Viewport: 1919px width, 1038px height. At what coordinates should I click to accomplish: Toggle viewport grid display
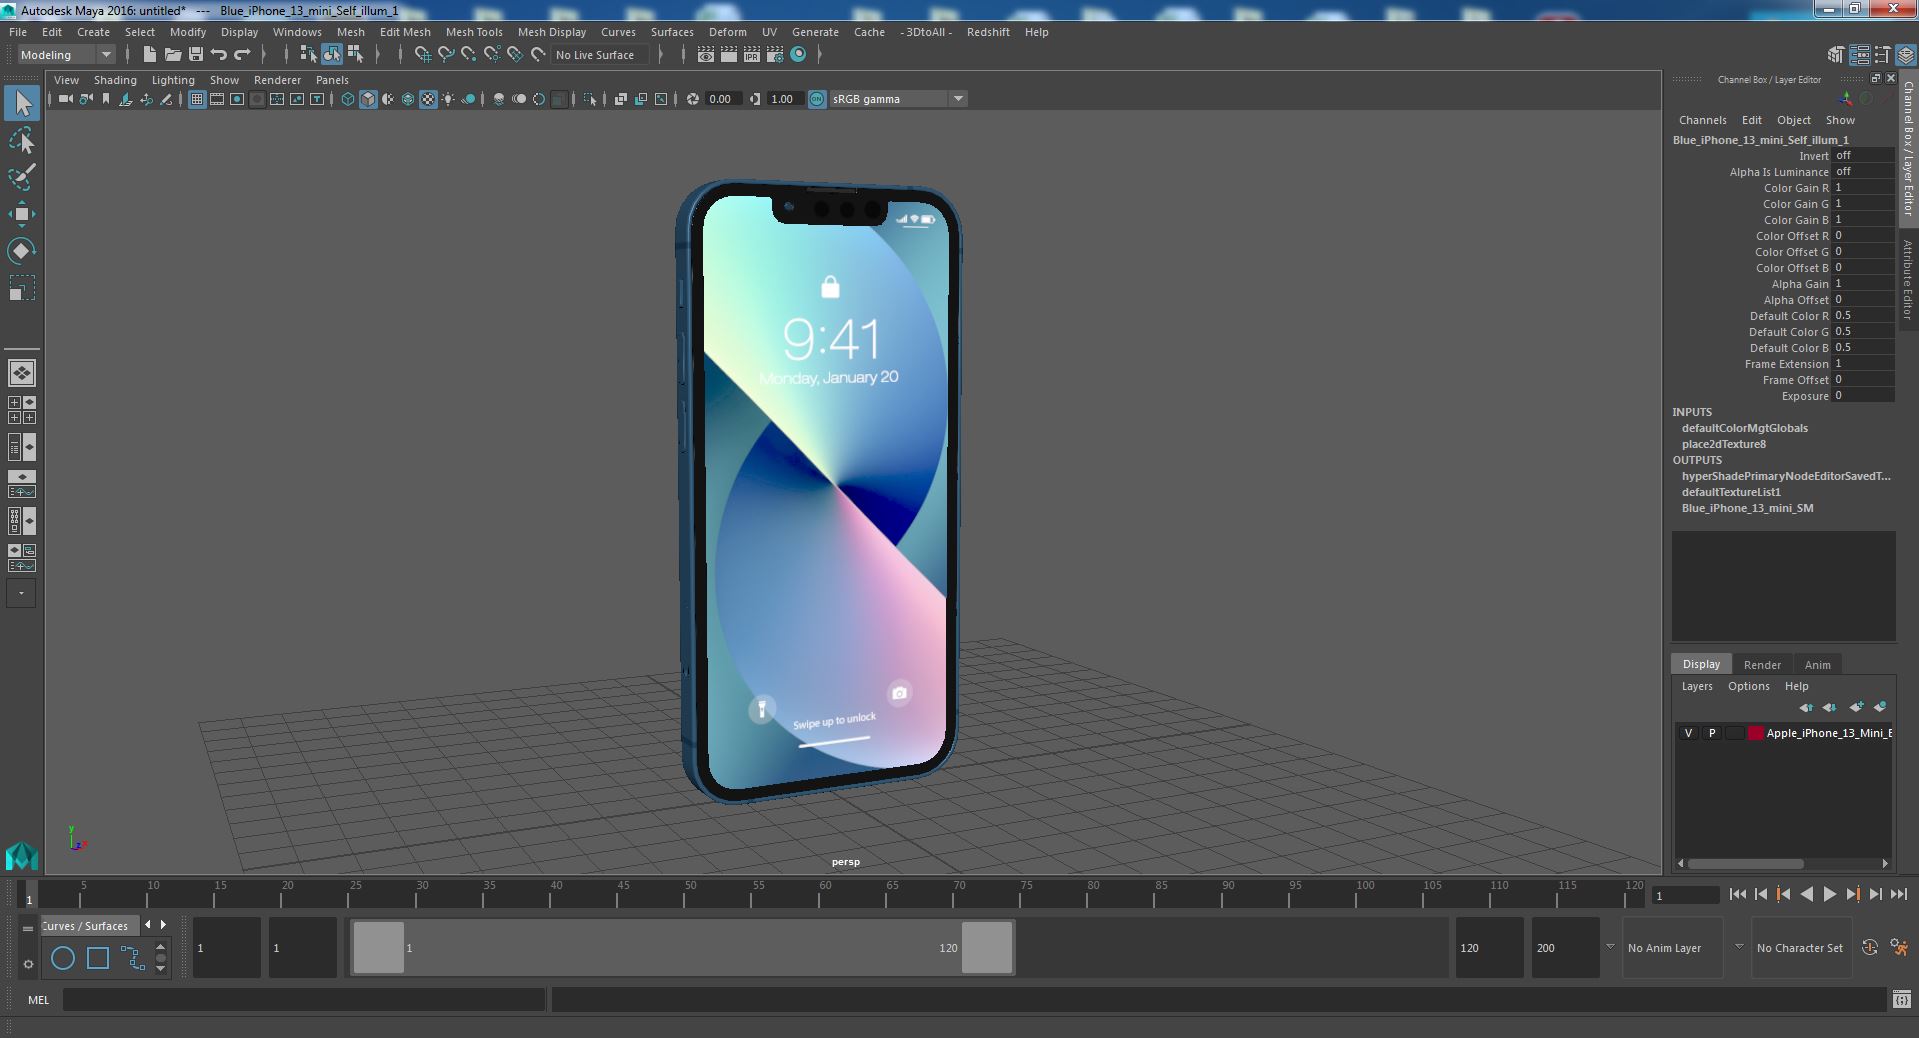pos(197,99)
